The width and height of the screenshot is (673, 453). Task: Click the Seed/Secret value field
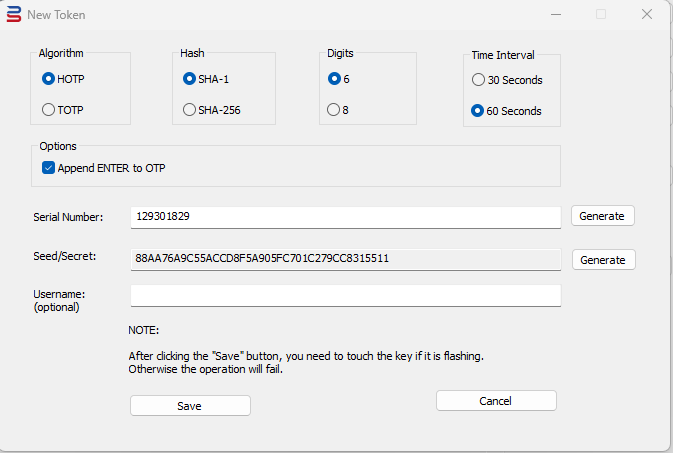(345, 258)
